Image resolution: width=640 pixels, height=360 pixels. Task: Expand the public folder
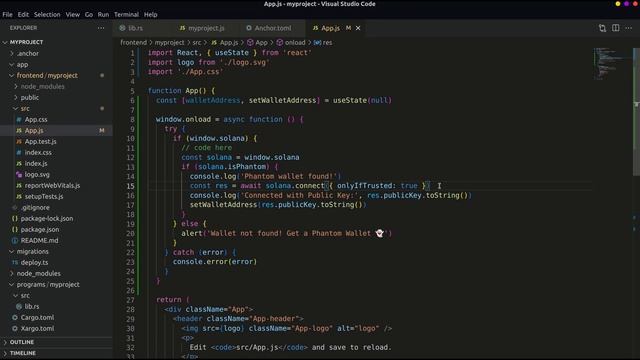click(29, 98)
